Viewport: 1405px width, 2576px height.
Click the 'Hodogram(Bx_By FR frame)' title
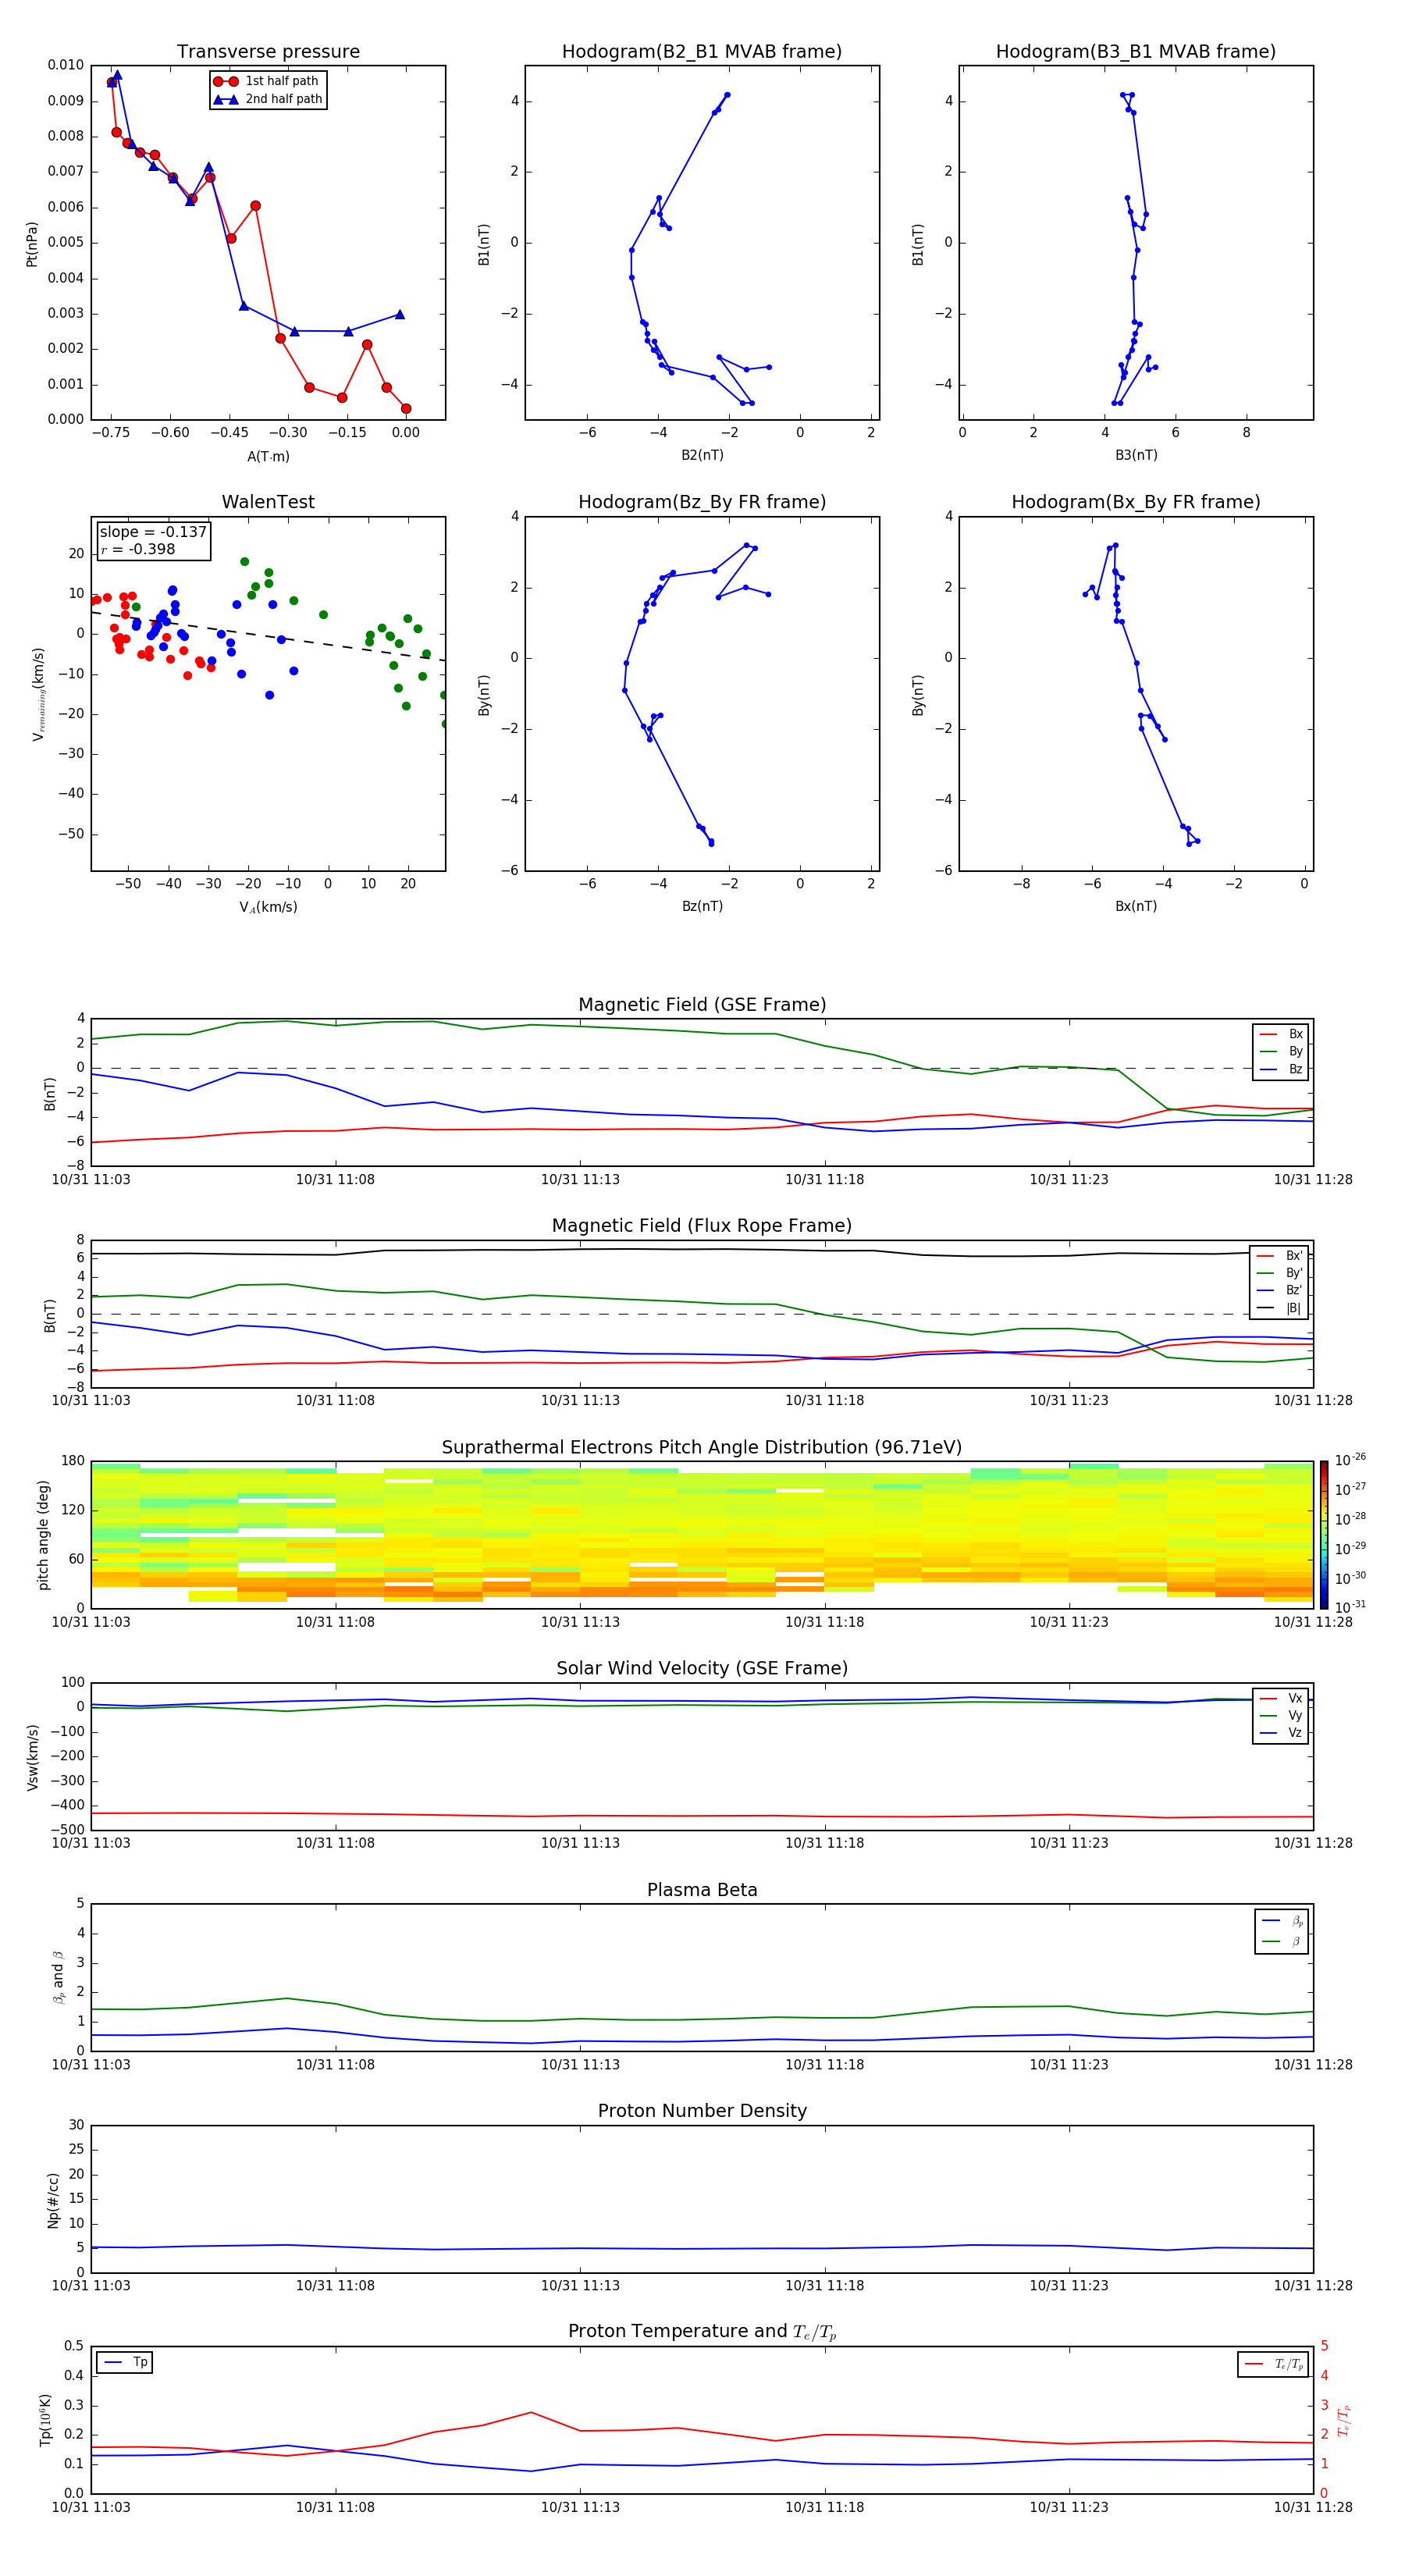point(1136,502)
